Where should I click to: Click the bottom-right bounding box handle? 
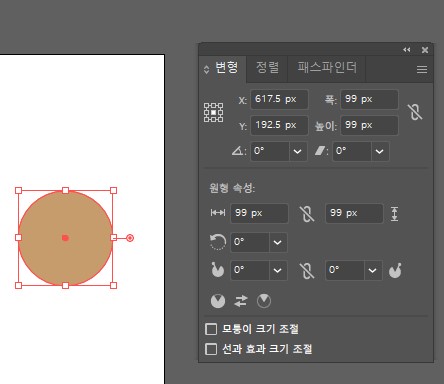point(113,285)
